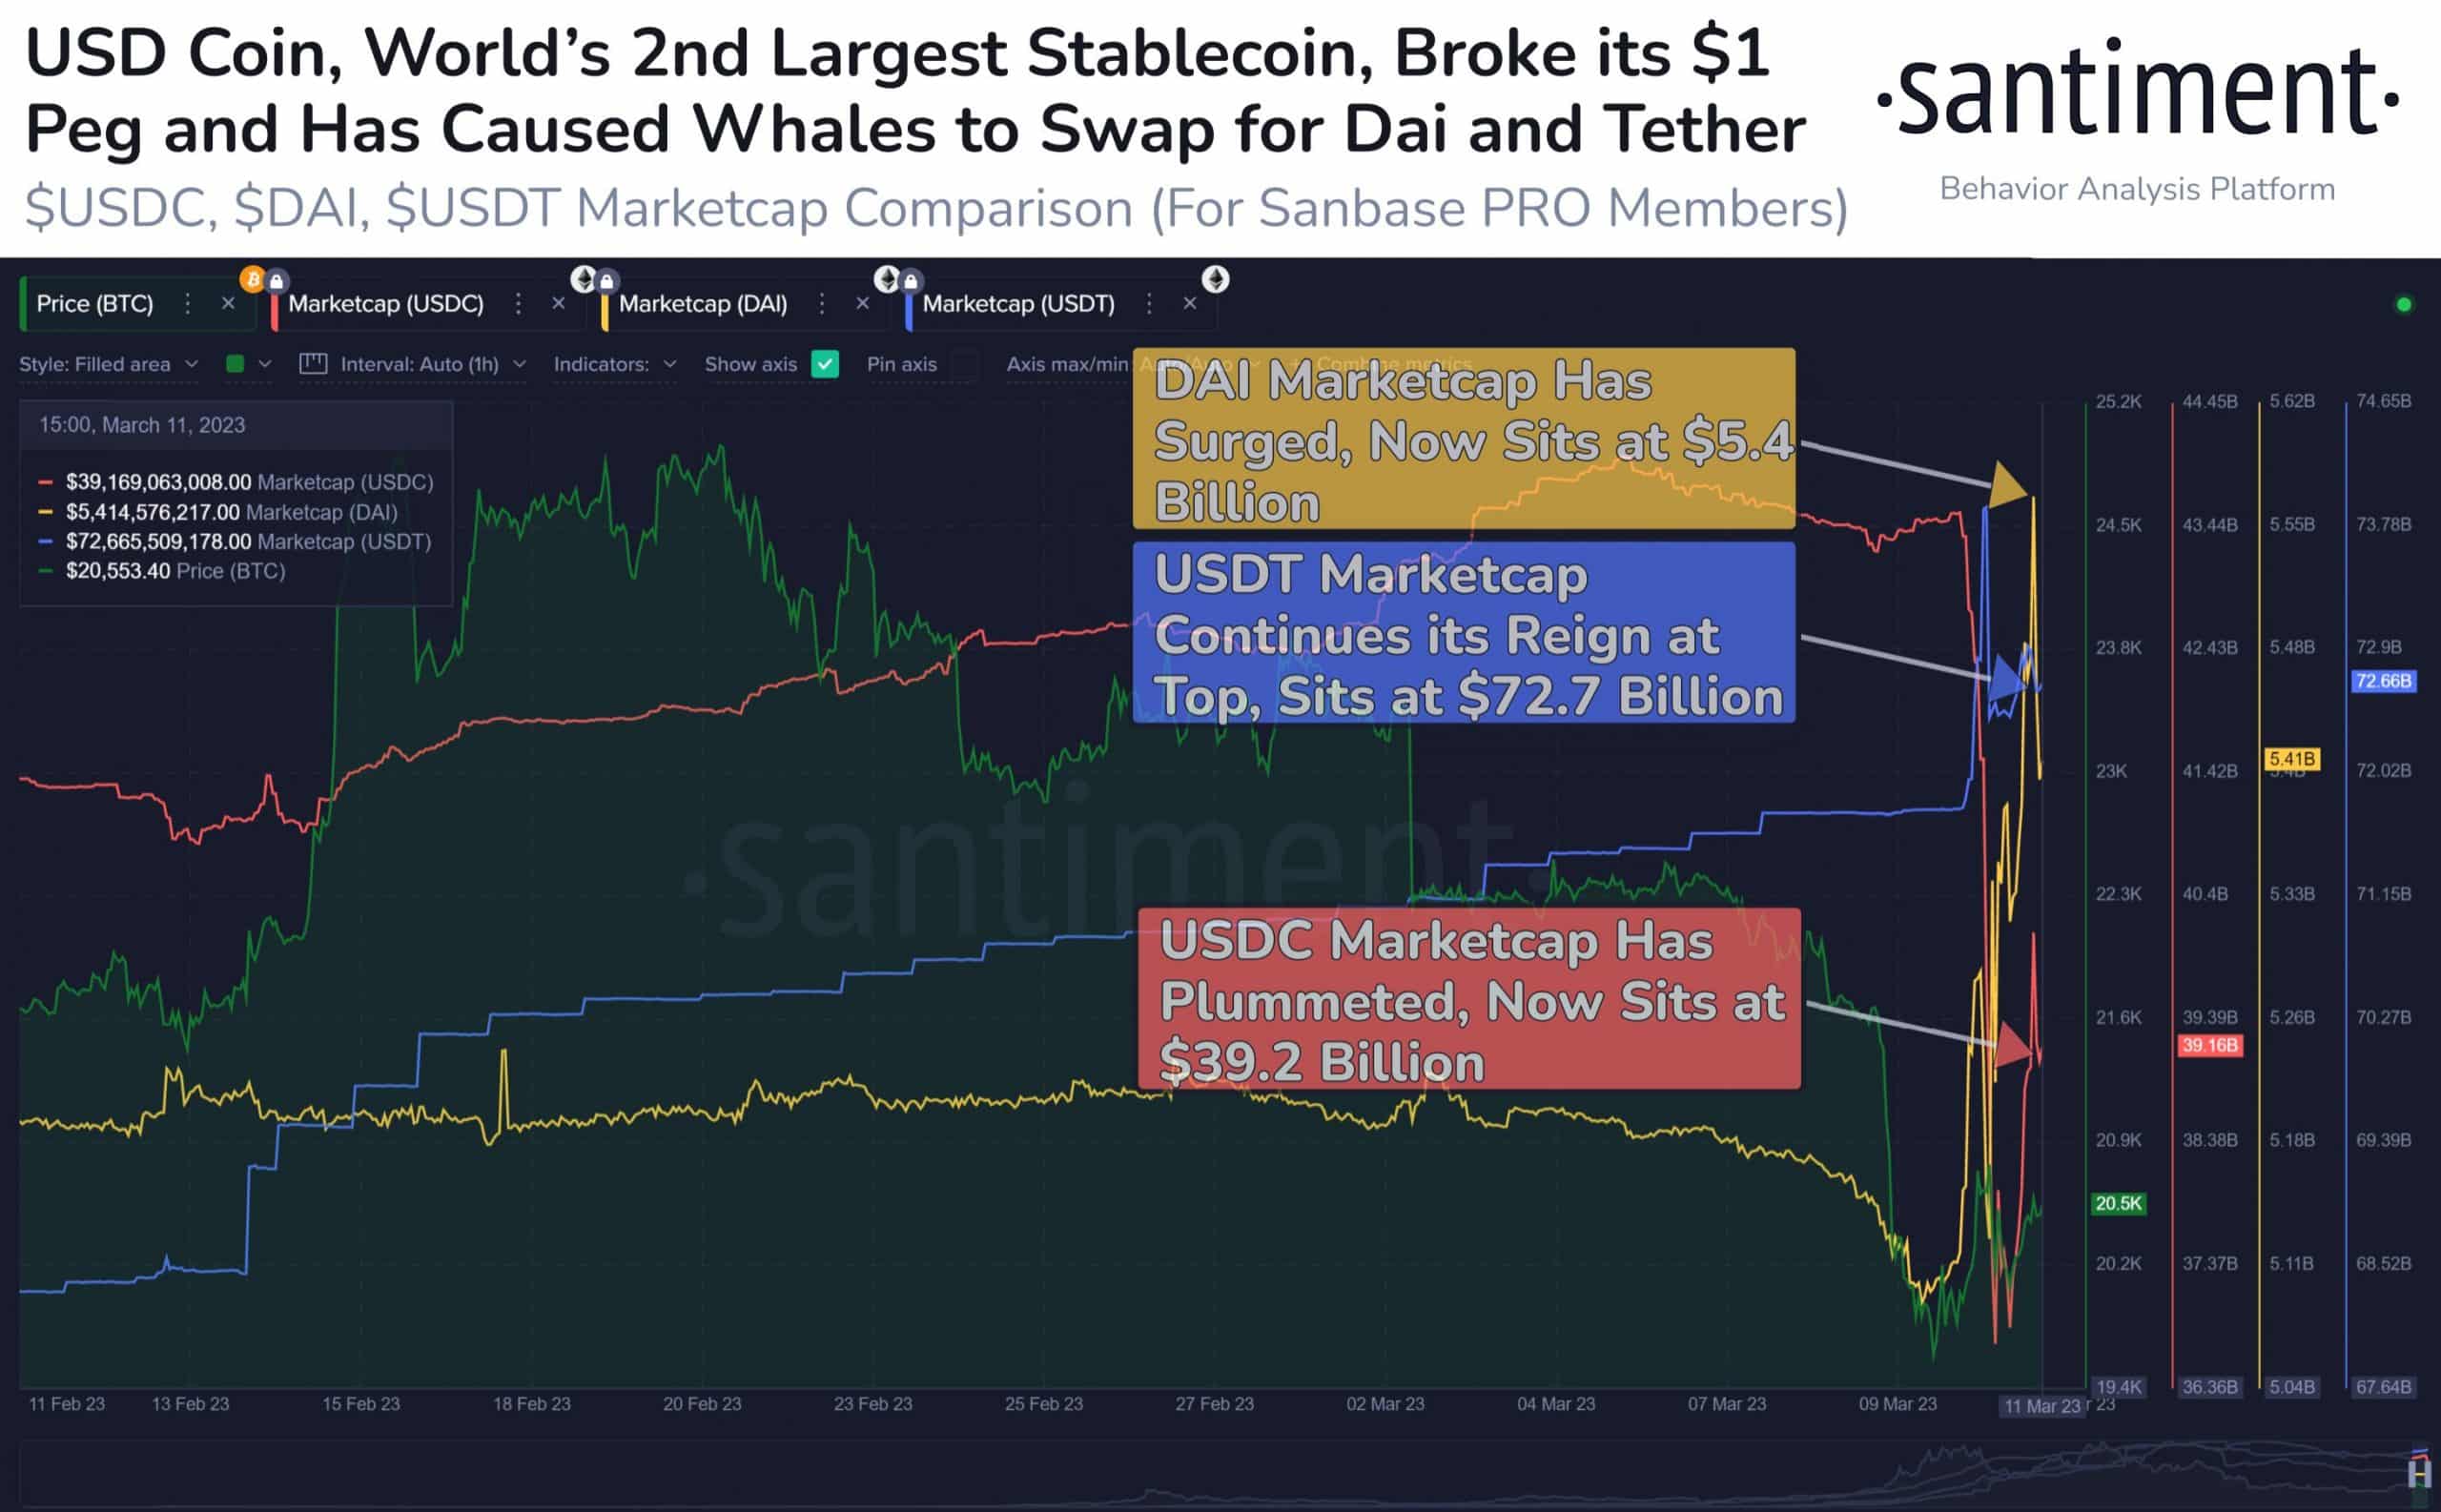This screenshot has width=2441, height=1512.
Task: Uncheck the Show axis checkbox
Action: pos(825,364)
